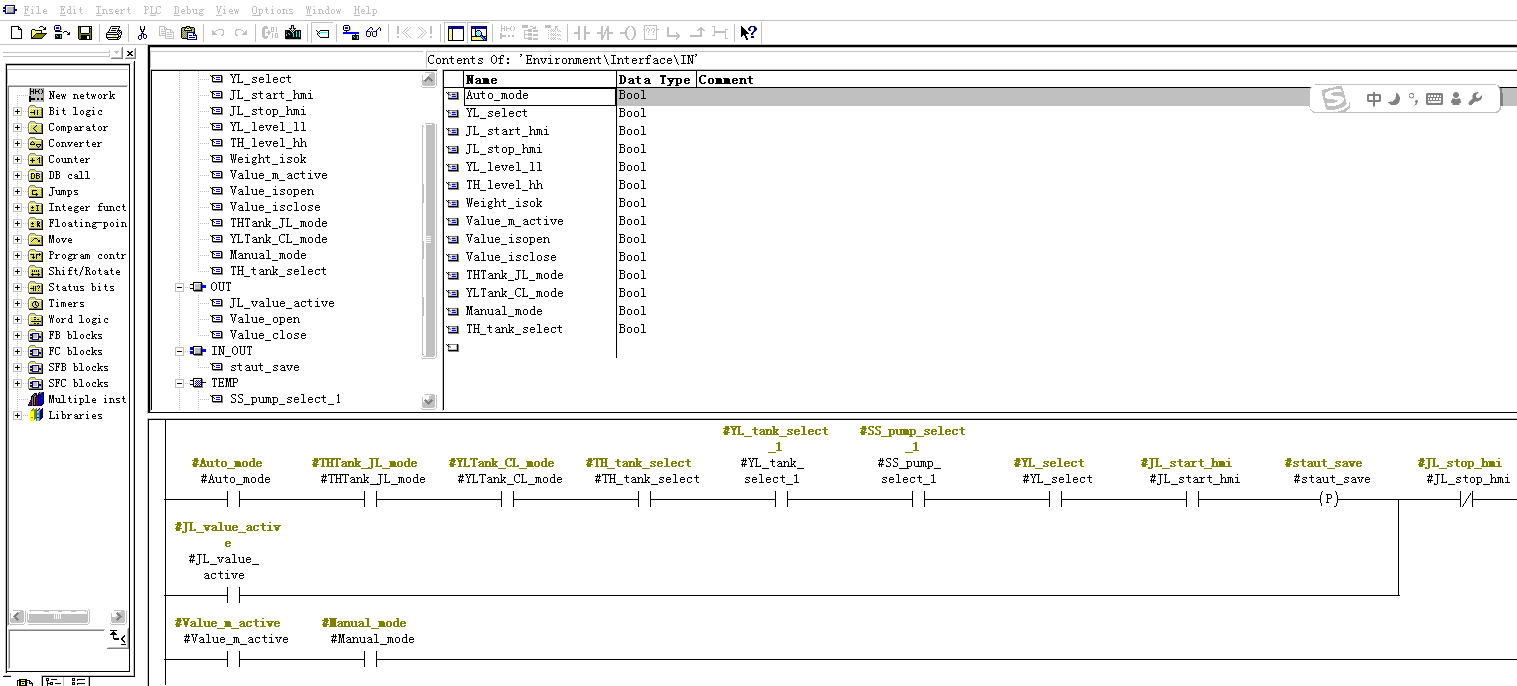
Task: Close the program elements catalog panel
Action: [130, 53]
